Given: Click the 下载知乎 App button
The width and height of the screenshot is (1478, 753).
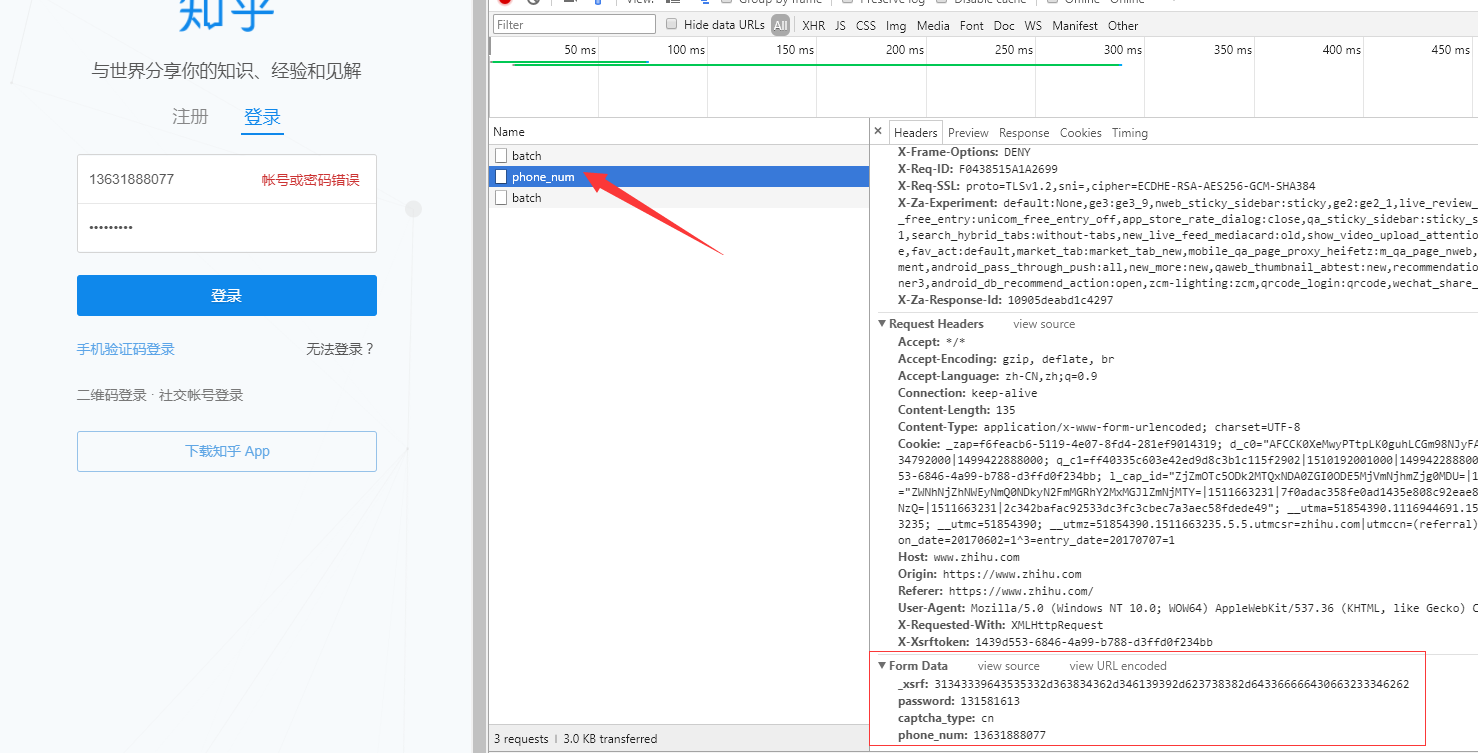Looking at the screenshot, I should [227, 451].
